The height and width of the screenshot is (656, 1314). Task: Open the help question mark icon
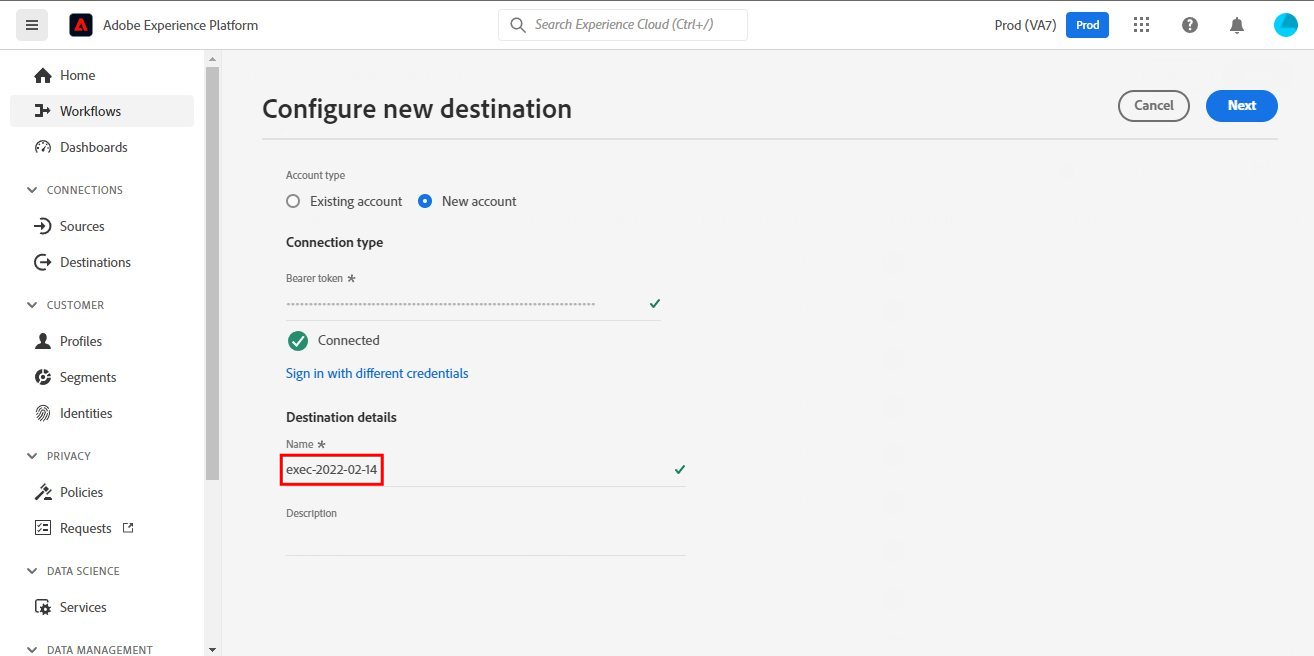[x=1189, y=25]
